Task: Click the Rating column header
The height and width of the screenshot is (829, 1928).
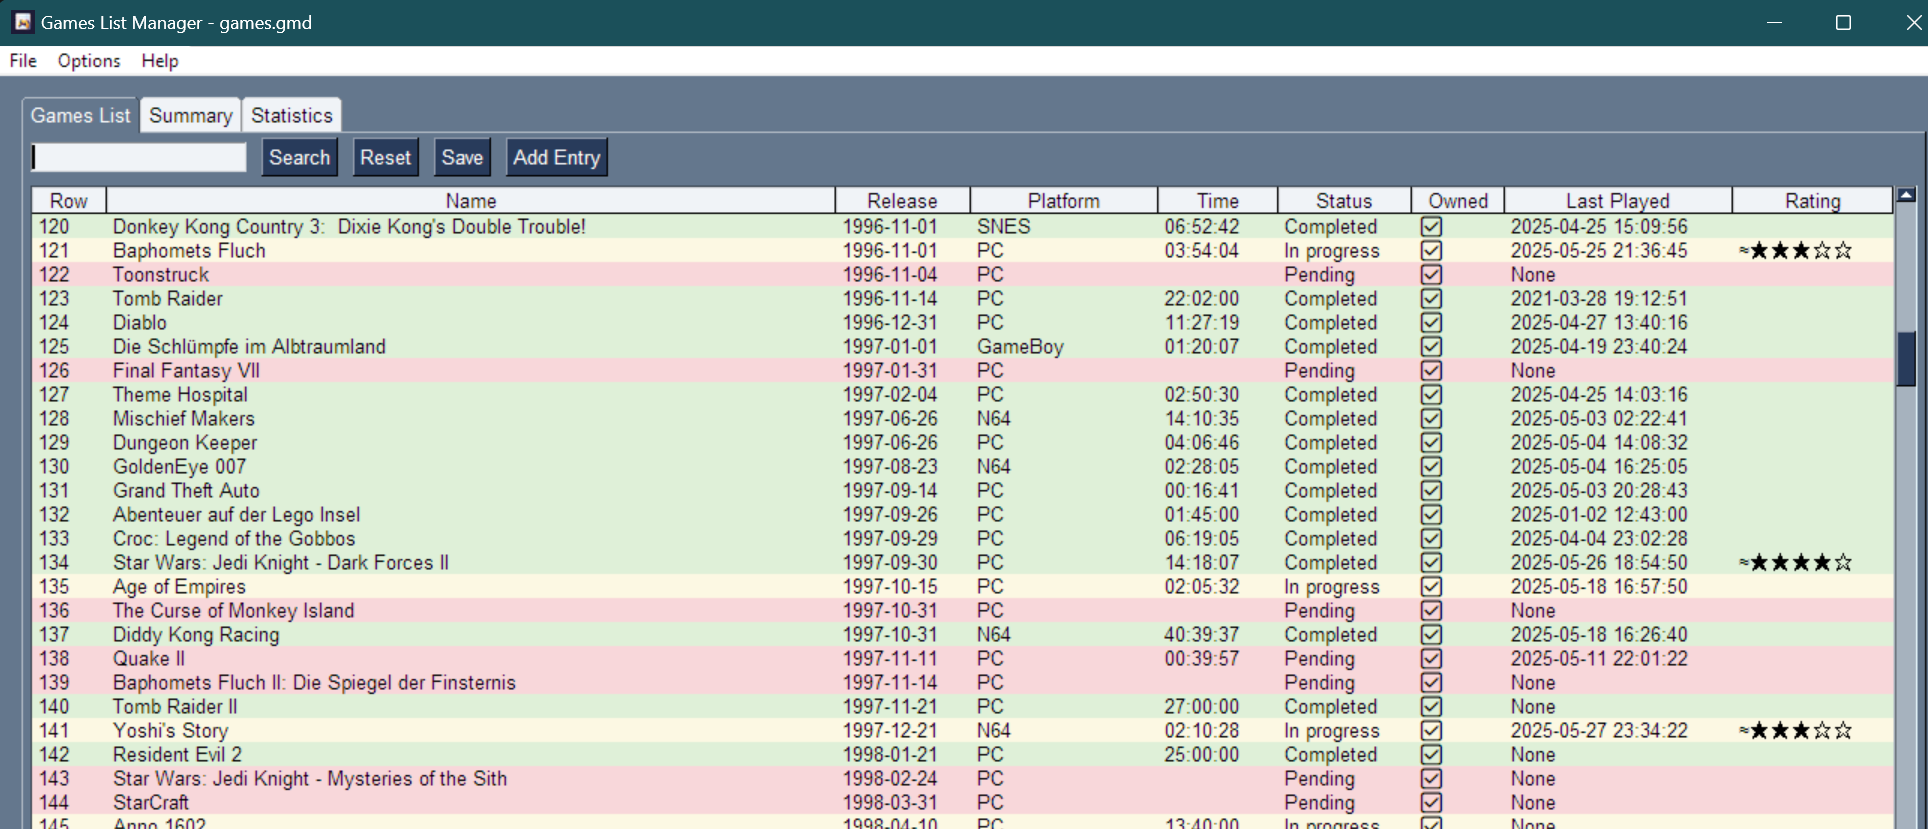Action: (1813, 200)
